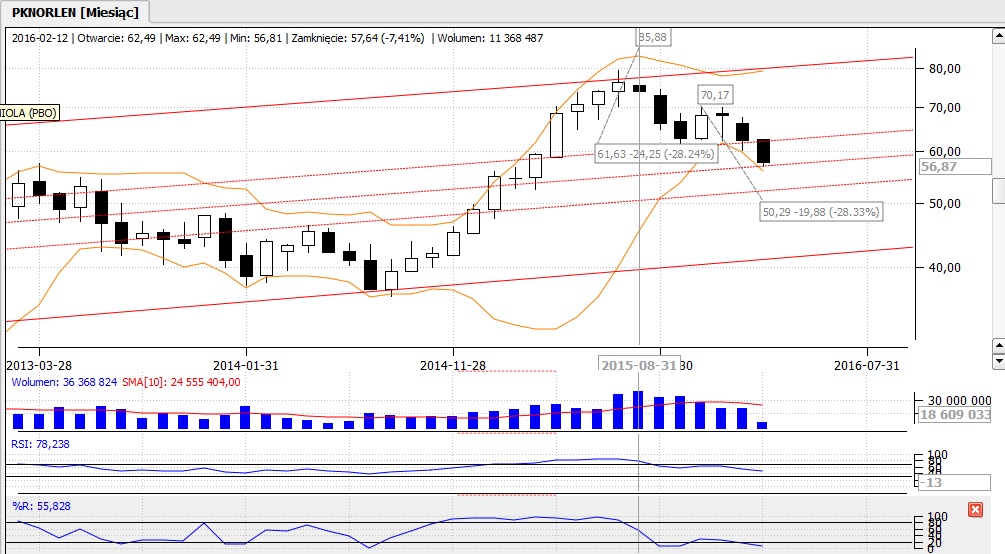Image resolution: width=1005 pixels, height=554 pixels.
Task: Click the 50,29 -19,88 (-28.33%) measurement label
Action: (821, 212)
